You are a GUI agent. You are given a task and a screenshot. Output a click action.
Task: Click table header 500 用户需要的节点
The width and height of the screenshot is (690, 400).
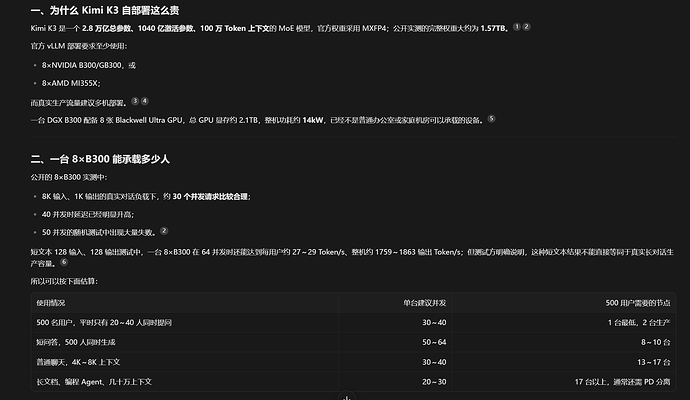pos(638,303)
